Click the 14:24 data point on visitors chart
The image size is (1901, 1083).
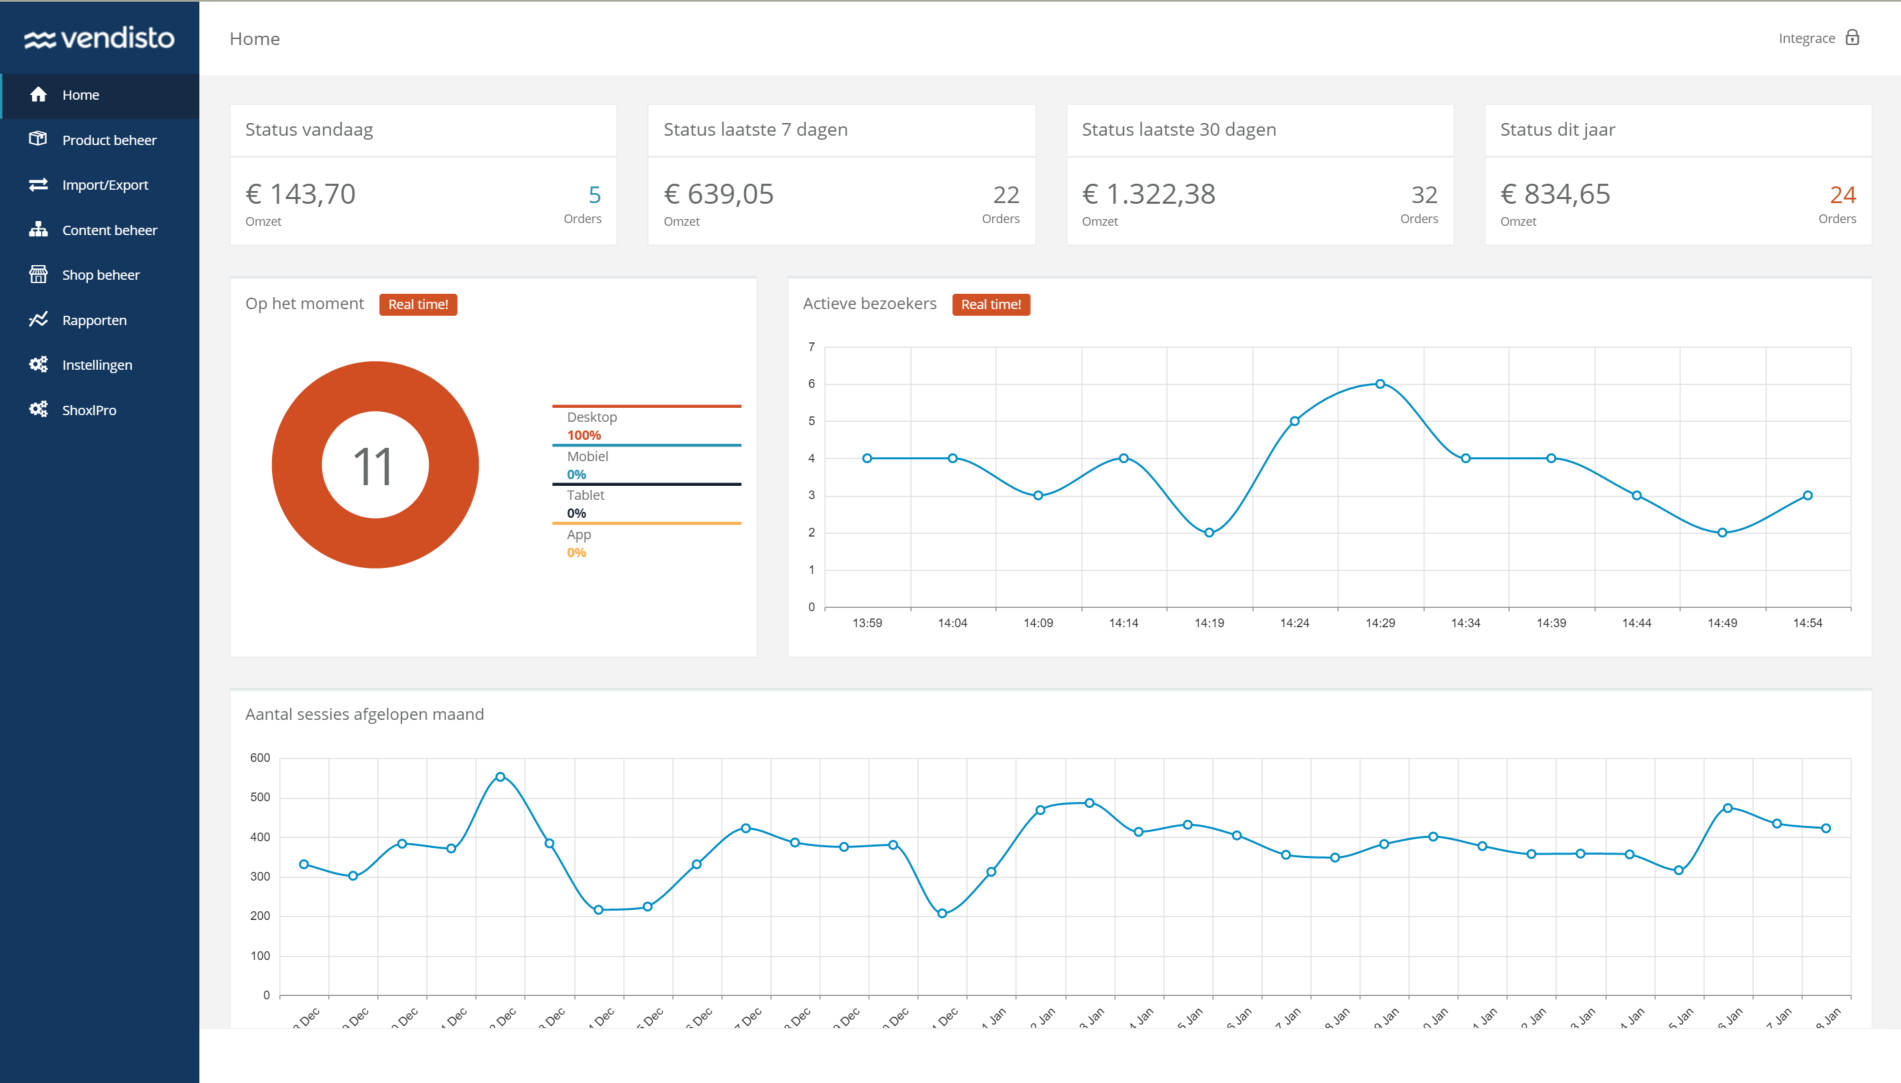[1295, 421]
